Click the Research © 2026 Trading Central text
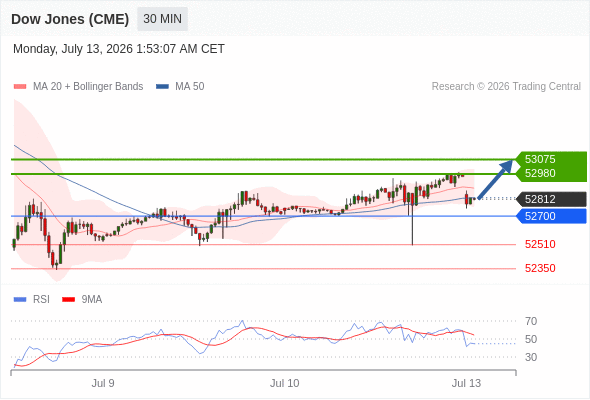Screen dimensions: 590x400 coord(506,87)
